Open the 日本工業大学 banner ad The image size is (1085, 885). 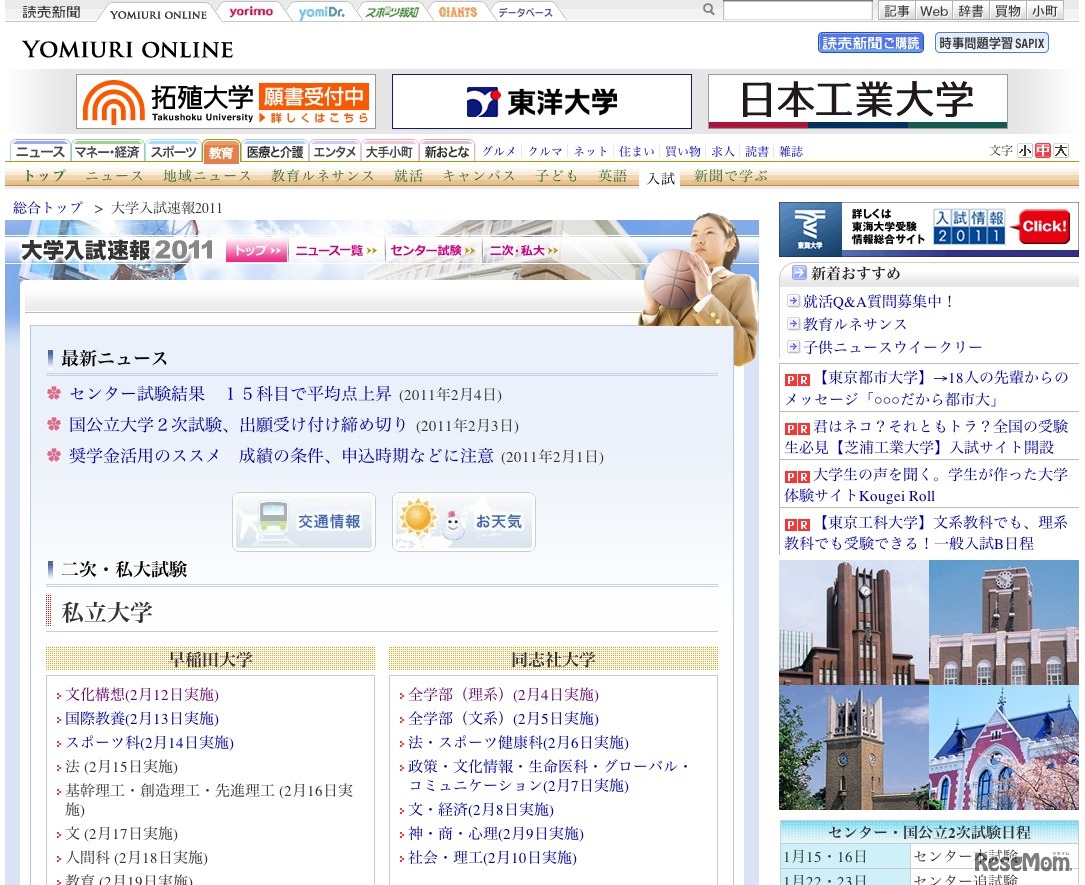(x=857, y=102)
